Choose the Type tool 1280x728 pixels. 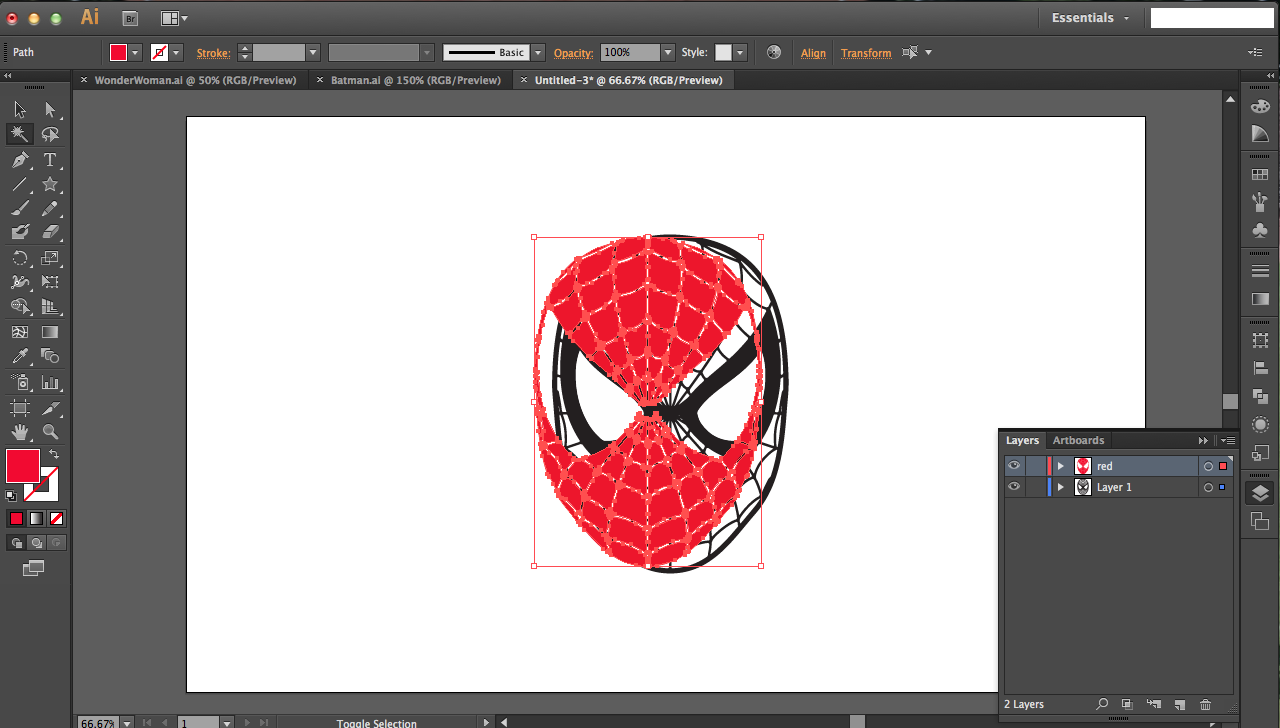(x=50, y=160)
